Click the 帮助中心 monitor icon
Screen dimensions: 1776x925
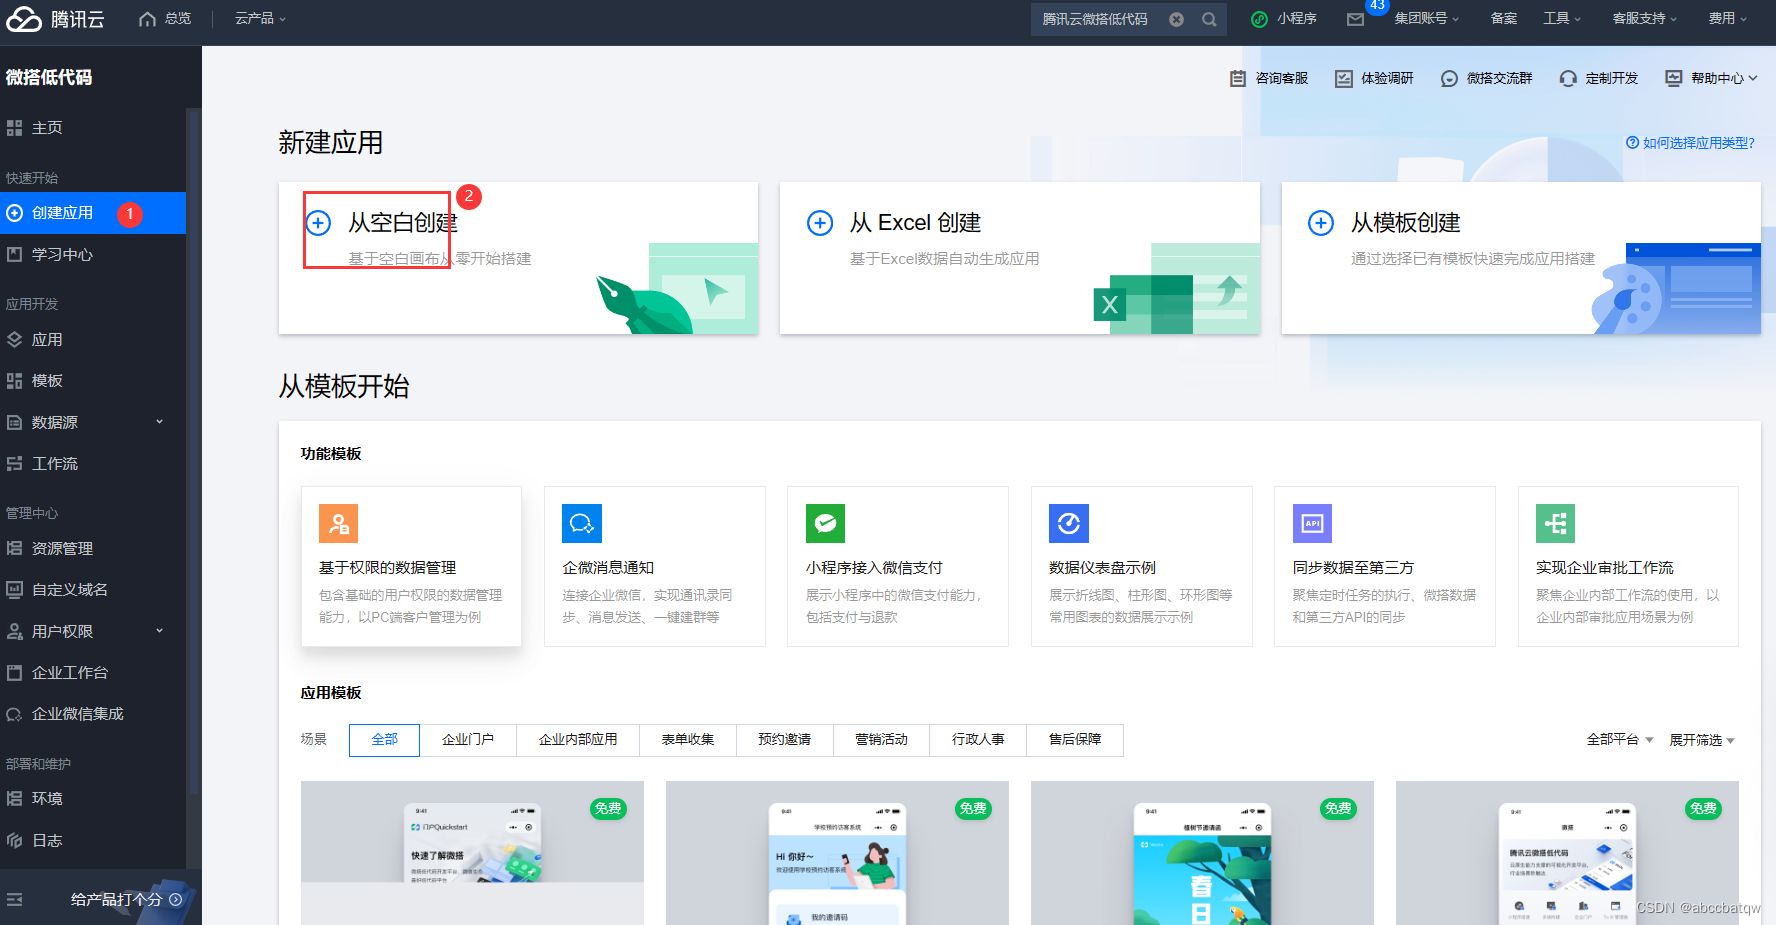click(1673, 78)
